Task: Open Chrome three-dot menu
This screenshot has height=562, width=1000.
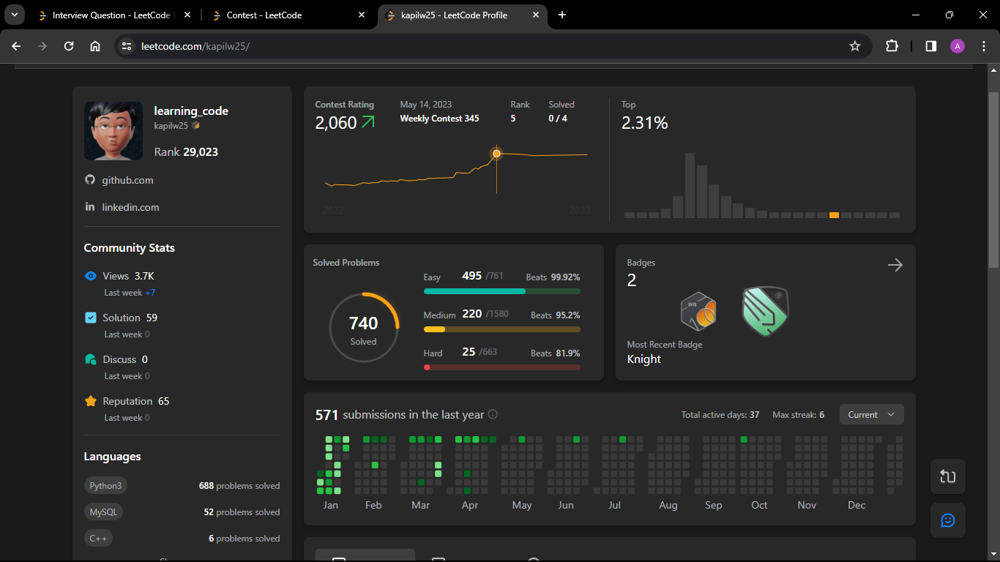Action: coord(984,46)
